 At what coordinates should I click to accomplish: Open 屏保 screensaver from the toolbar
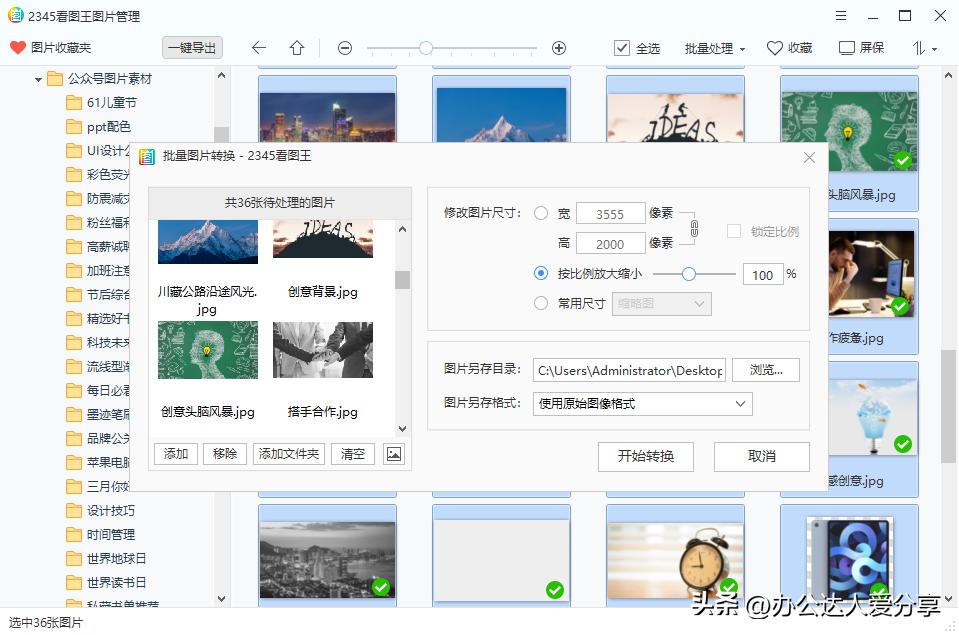coord(852,47)
